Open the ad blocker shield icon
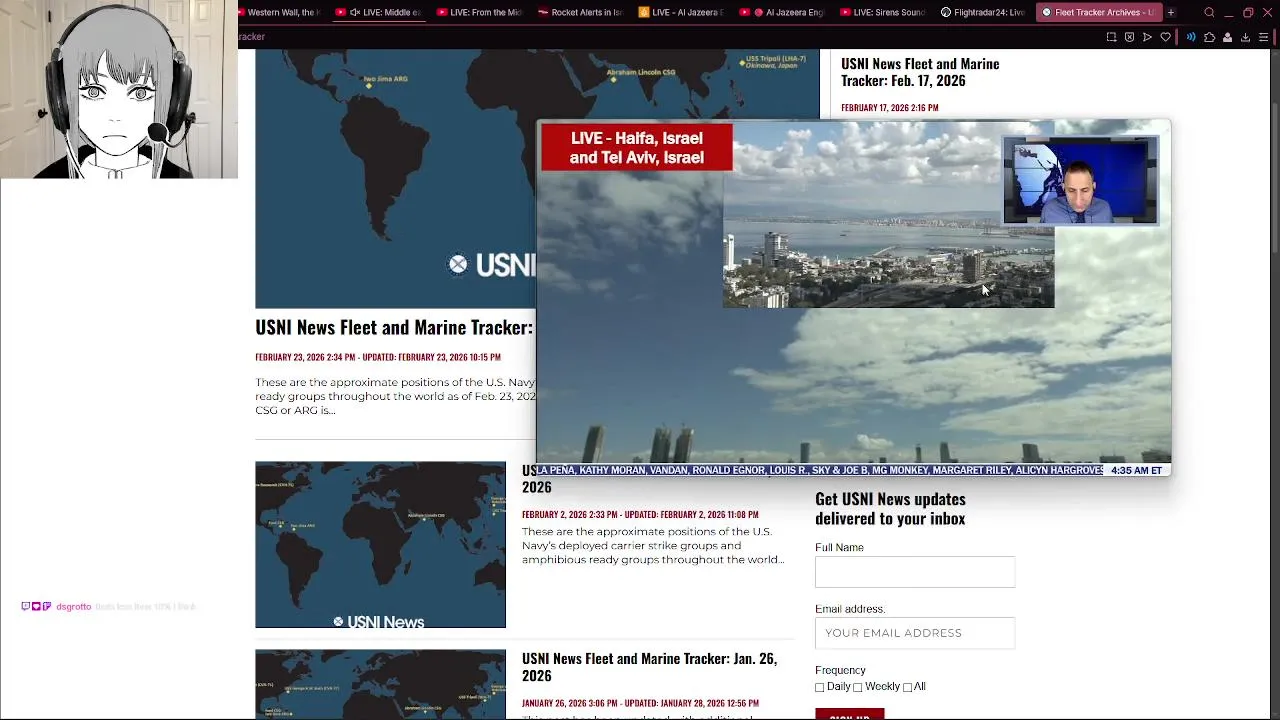This screenshot has width=1280, height=720. coord(1129,37)
